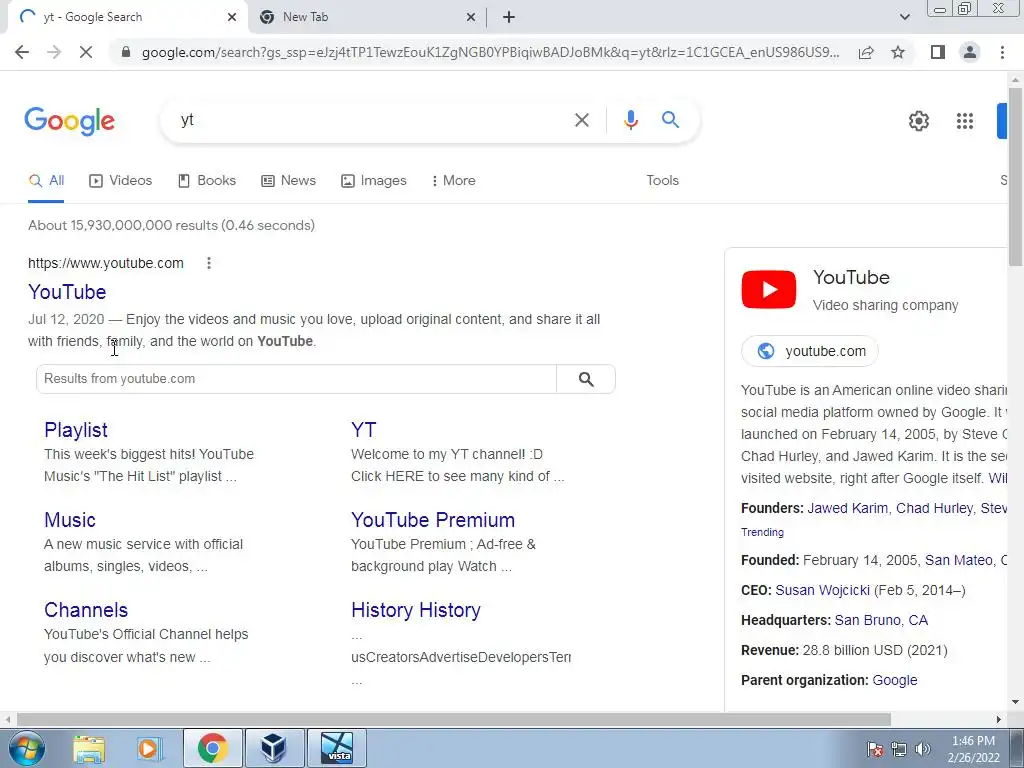Open the History History sitelink
The height and width of the screenshot is (768, 1024).
click(x=416, y=611)
